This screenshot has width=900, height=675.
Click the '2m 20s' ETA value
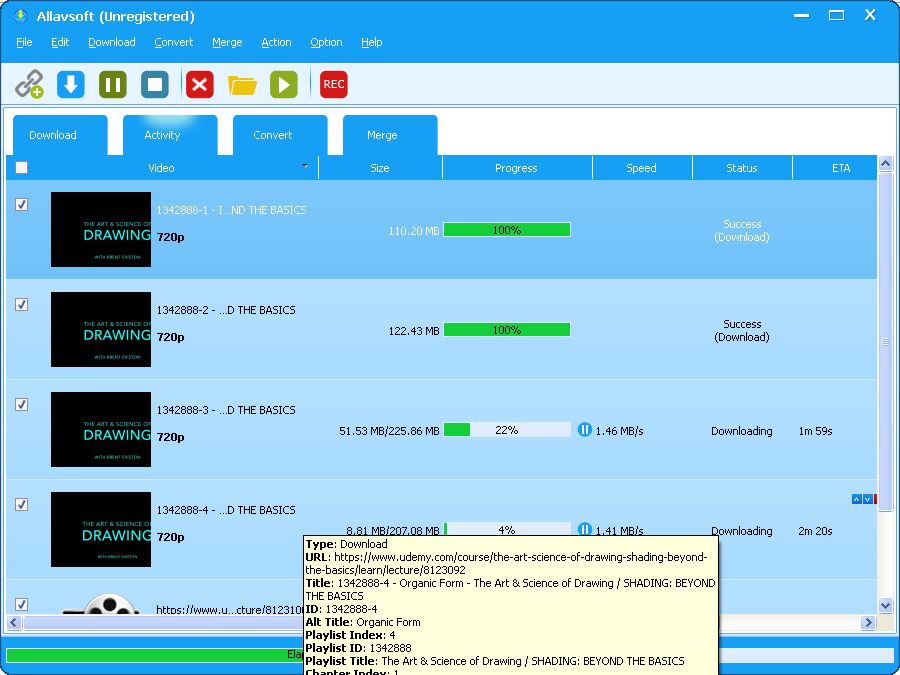(x=815, y=531)
